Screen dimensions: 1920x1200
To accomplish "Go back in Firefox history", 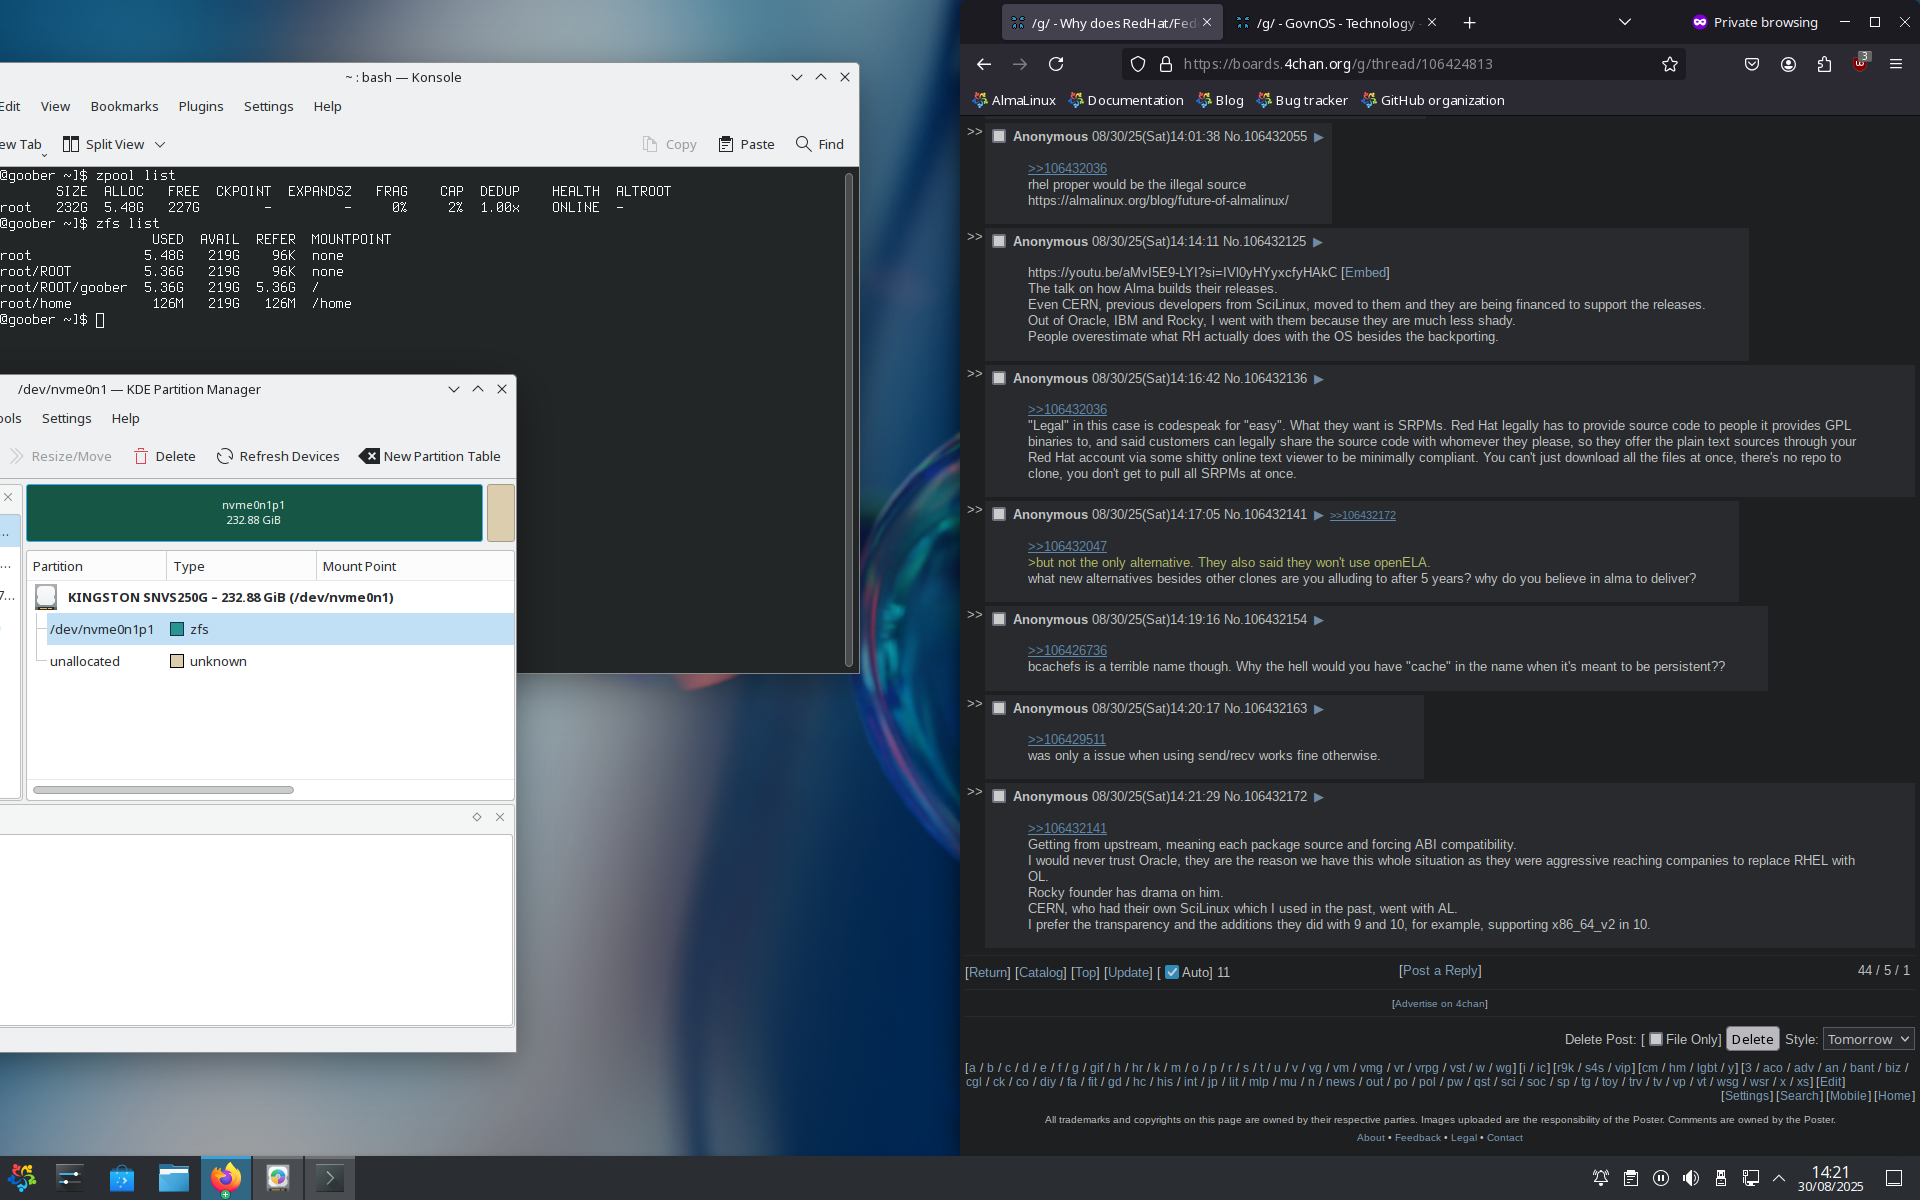I will 984,64.
